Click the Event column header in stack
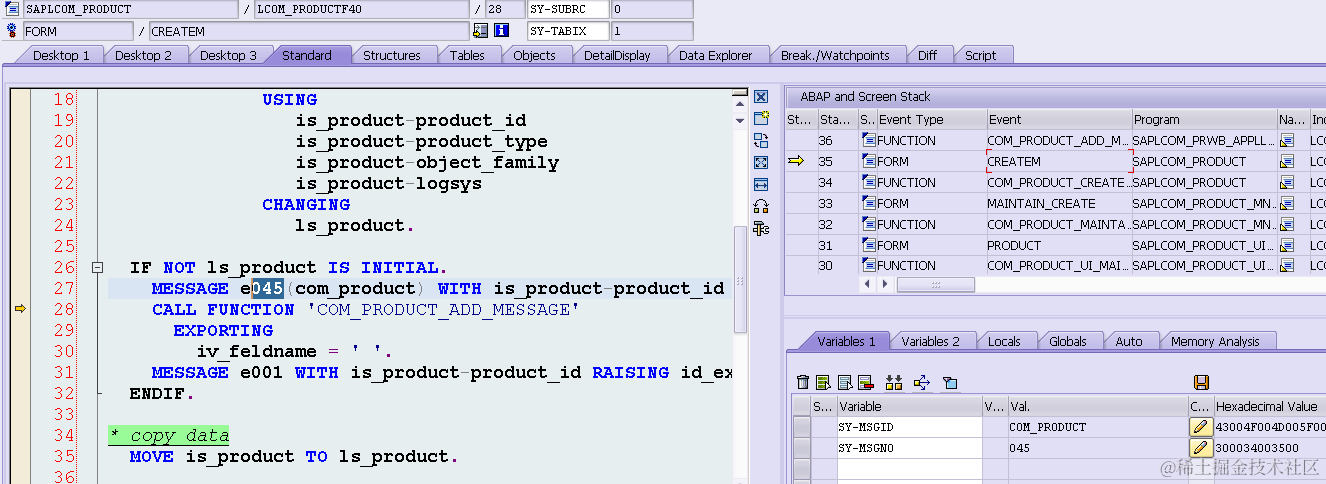1326x484 pixels. 1058,119
